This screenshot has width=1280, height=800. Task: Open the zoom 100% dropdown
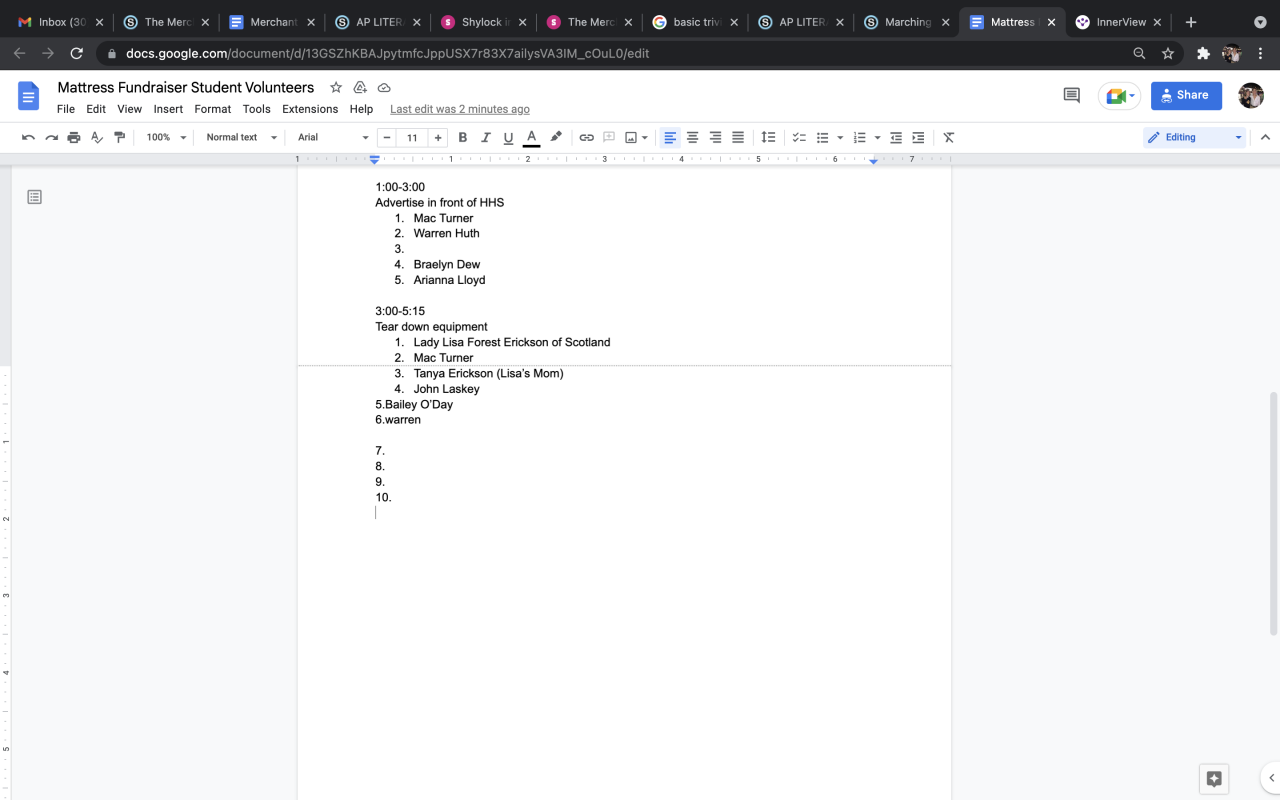point(166,137)
